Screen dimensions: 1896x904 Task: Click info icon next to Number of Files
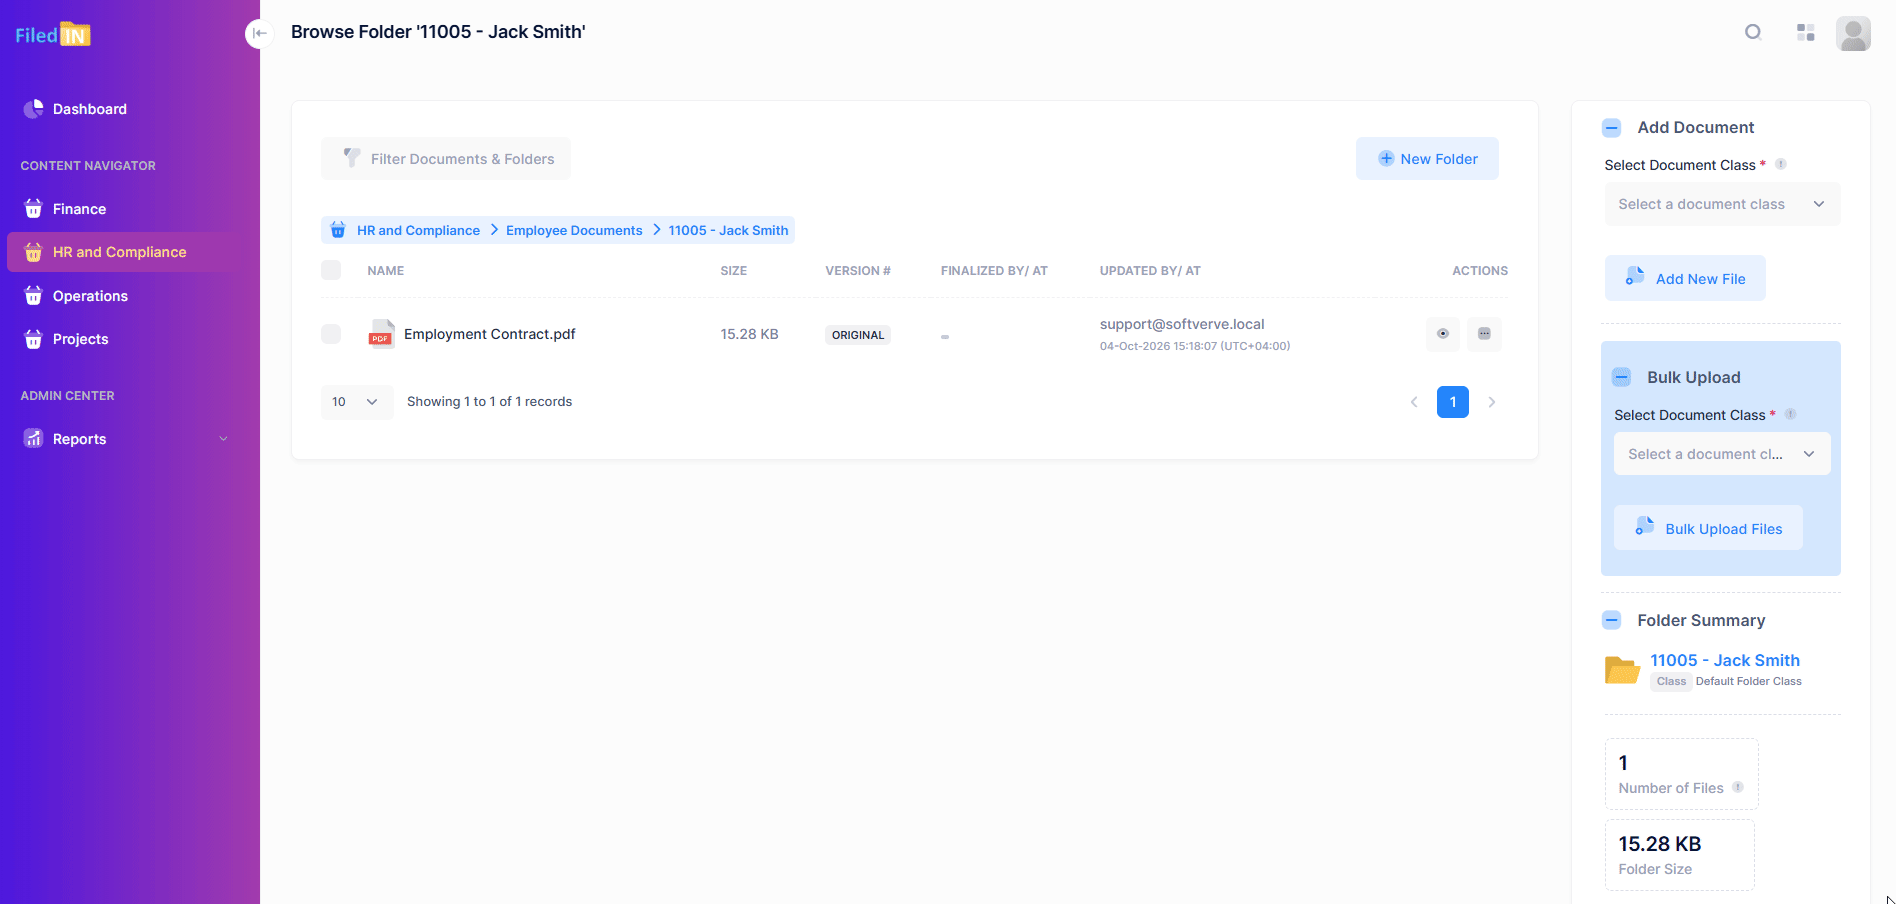(1738, 787)
